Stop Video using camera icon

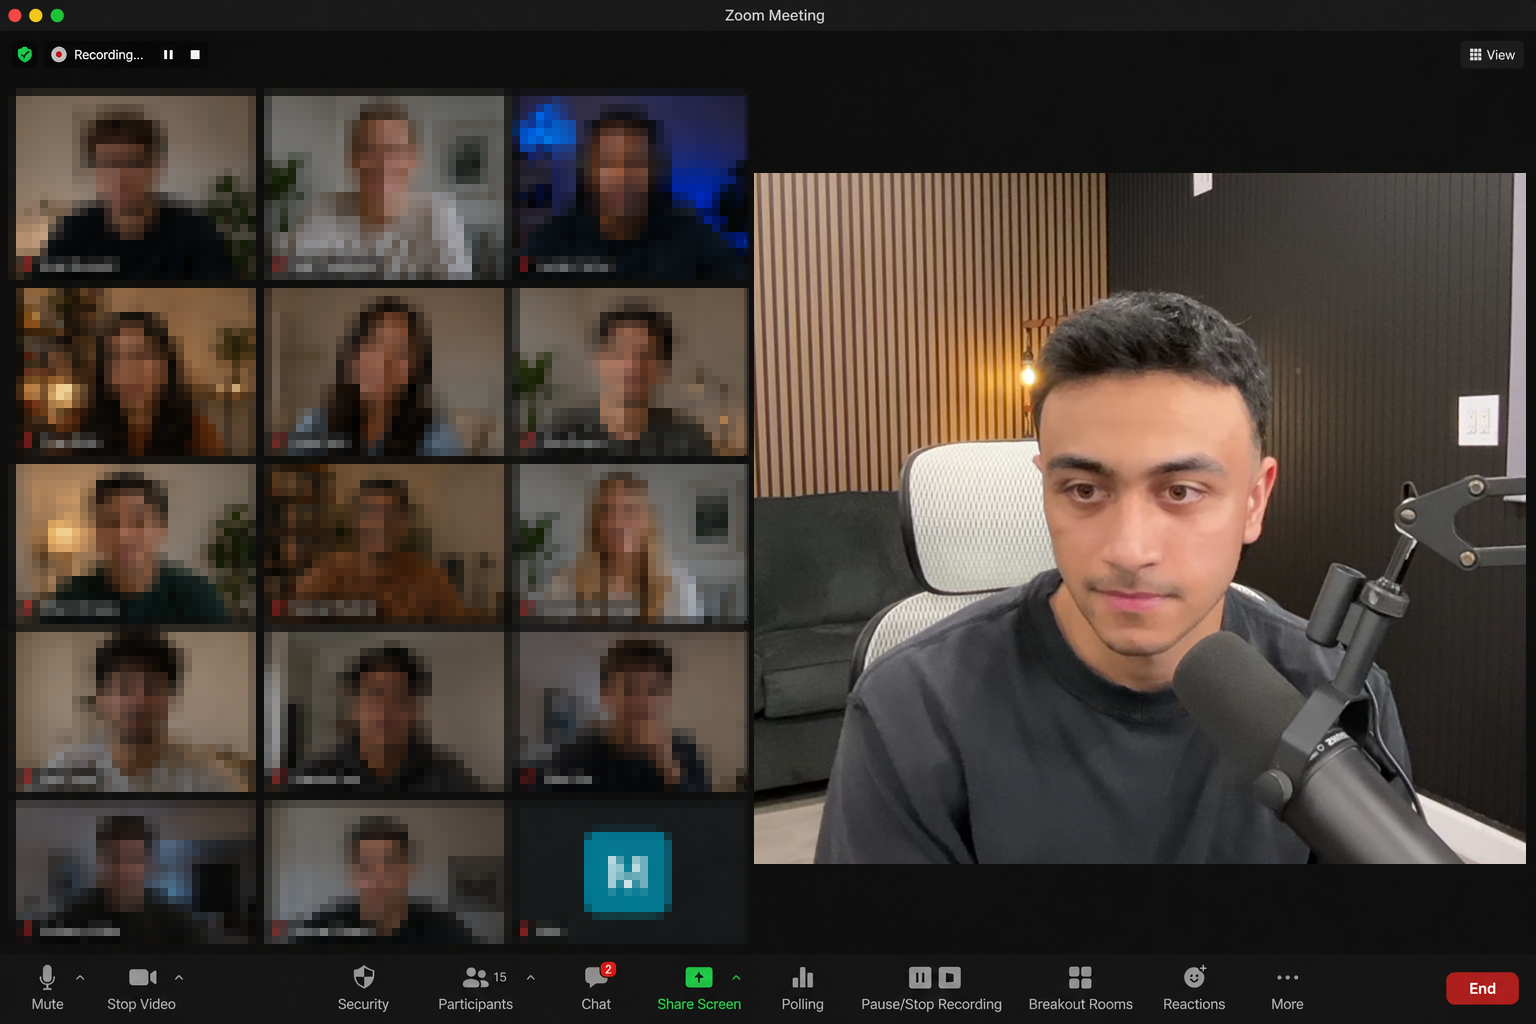pyautogui.click(x=142, y=987)
